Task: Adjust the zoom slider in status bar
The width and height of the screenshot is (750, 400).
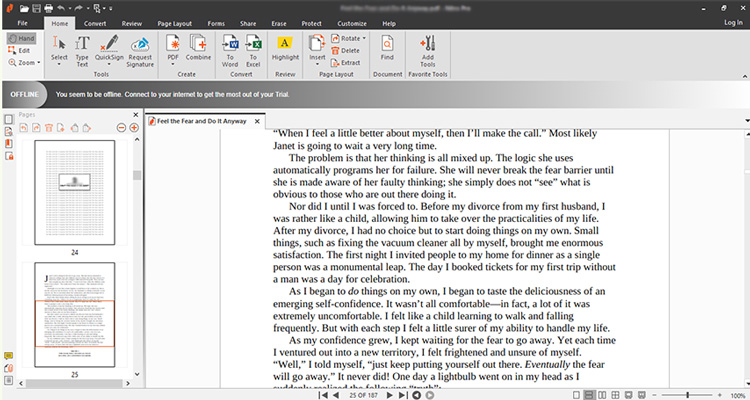Action: [x=688, y=395]
